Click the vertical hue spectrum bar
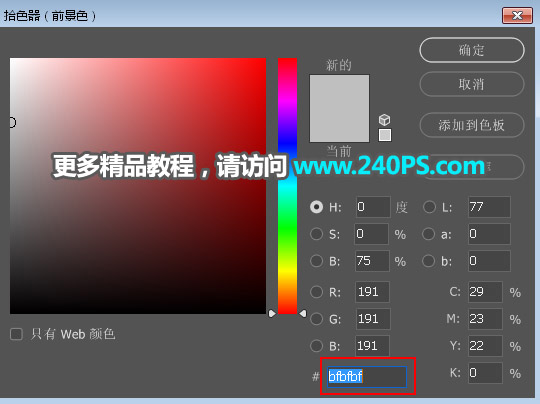This screenshot has height=404, width=540. click(287, 186)
